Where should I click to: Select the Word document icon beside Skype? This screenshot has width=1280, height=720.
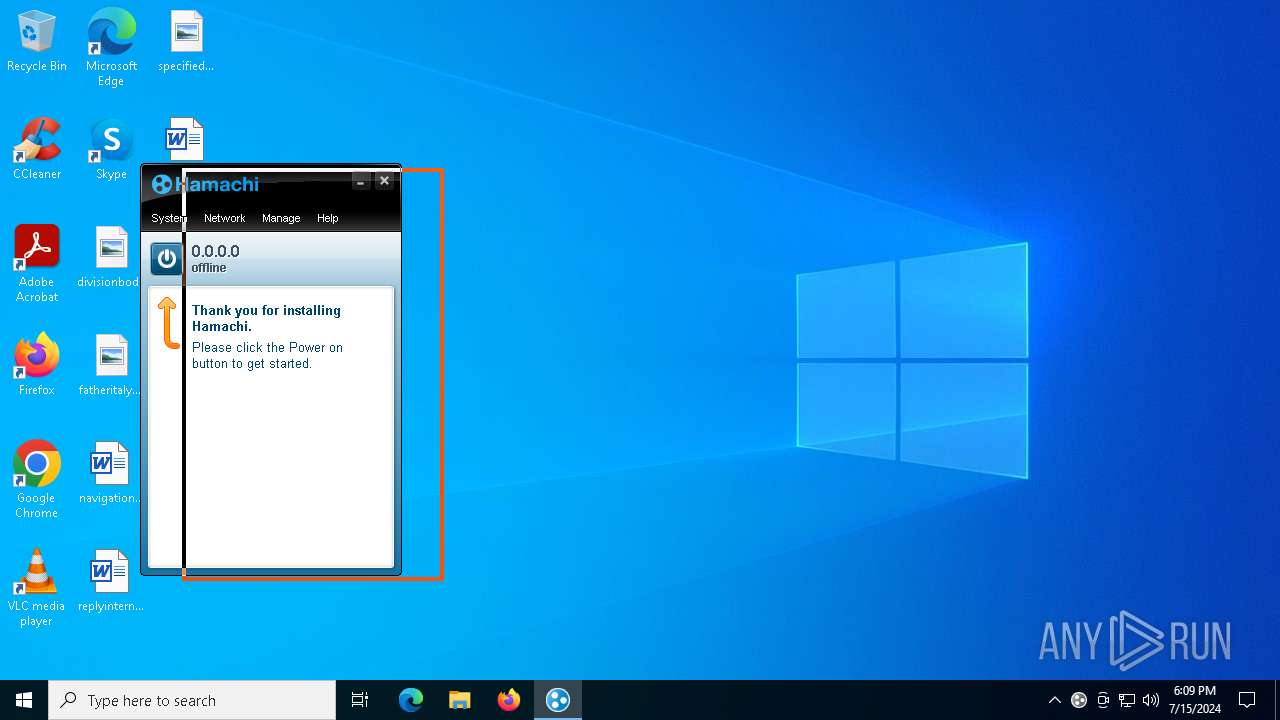tap(185, 139)
